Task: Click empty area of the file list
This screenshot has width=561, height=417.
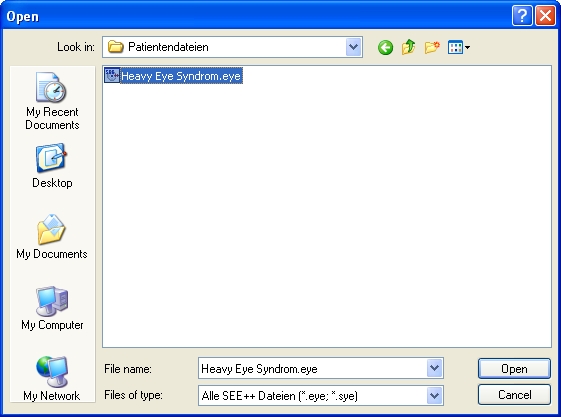Action: coord(327,215)
